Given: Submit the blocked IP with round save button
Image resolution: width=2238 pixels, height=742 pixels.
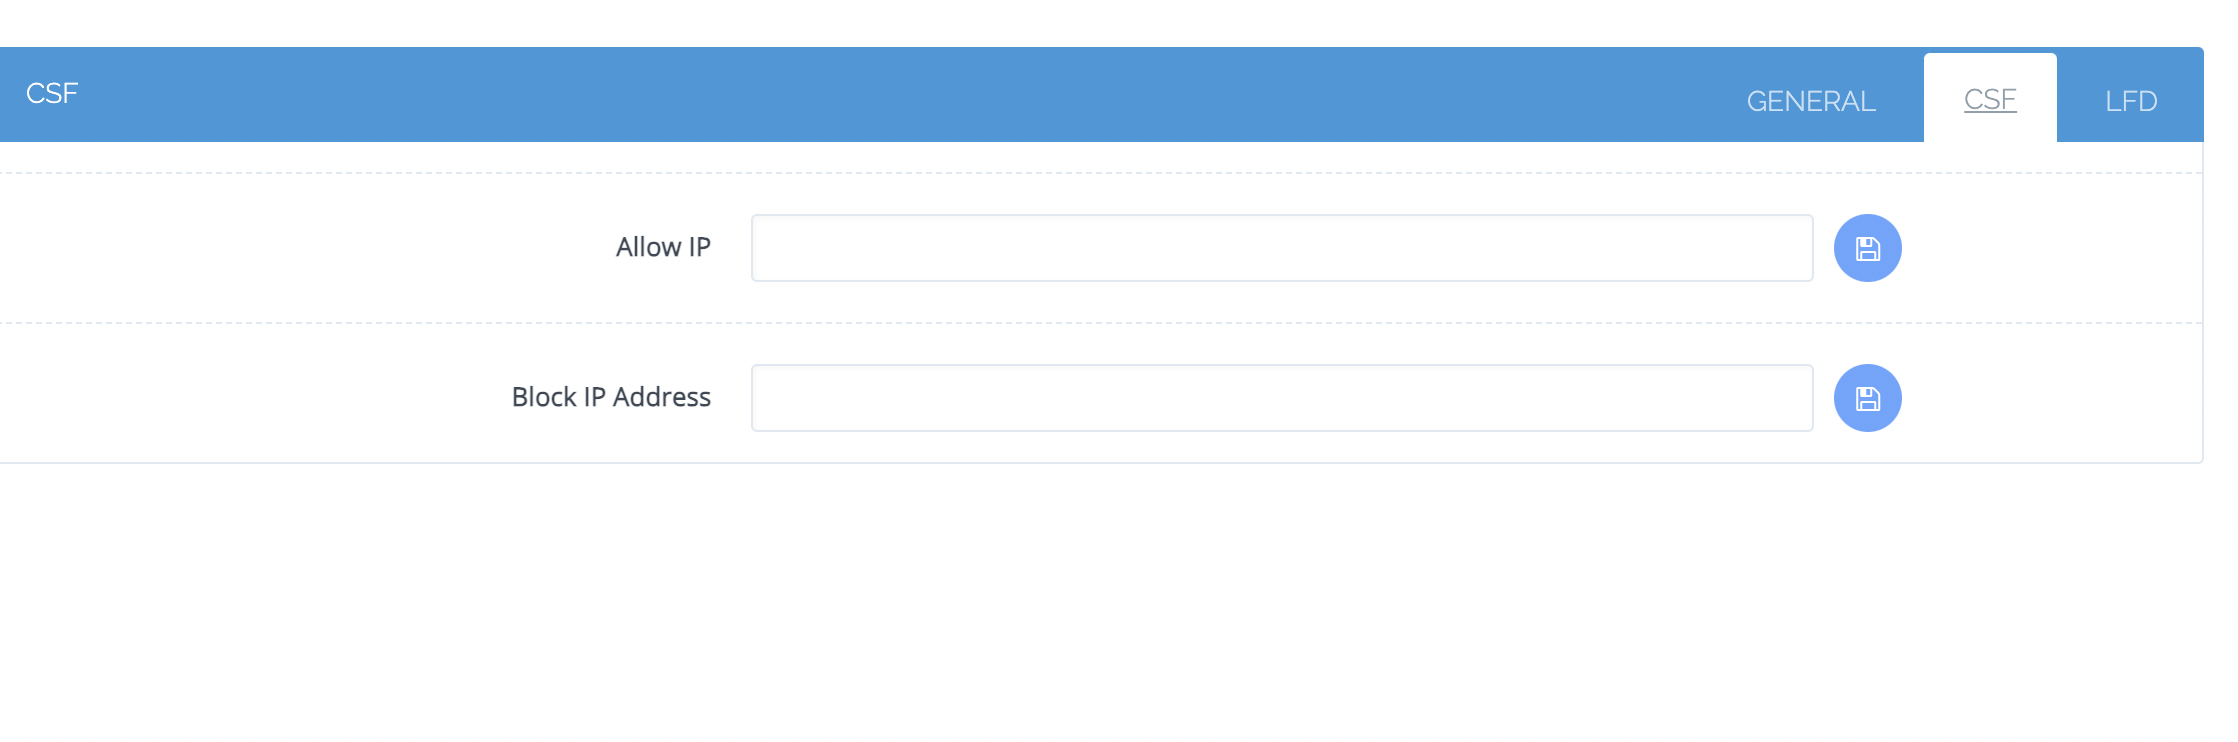Looking at the screenshot, I should pyautogui.click(x=1867, y=398).
